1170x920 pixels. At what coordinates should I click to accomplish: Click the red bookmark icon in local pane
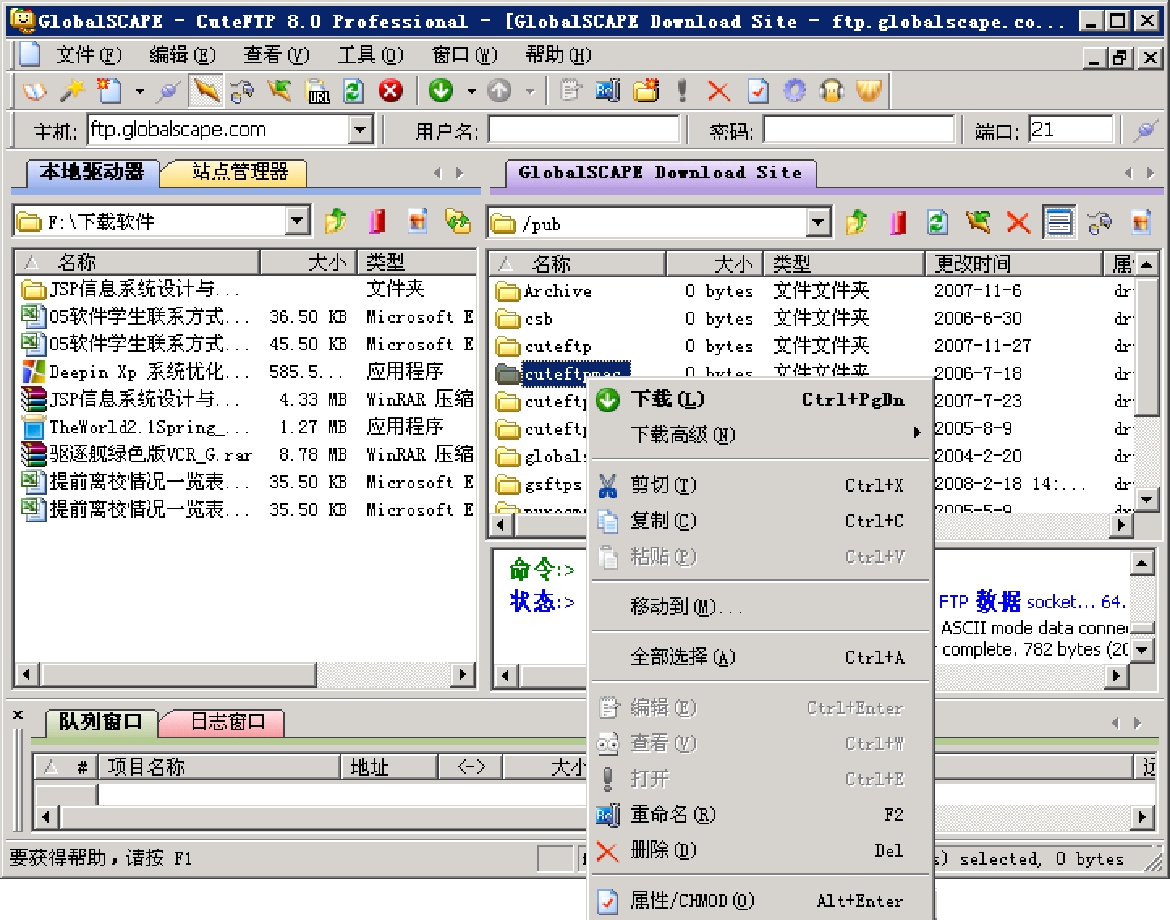click(377, 221)
